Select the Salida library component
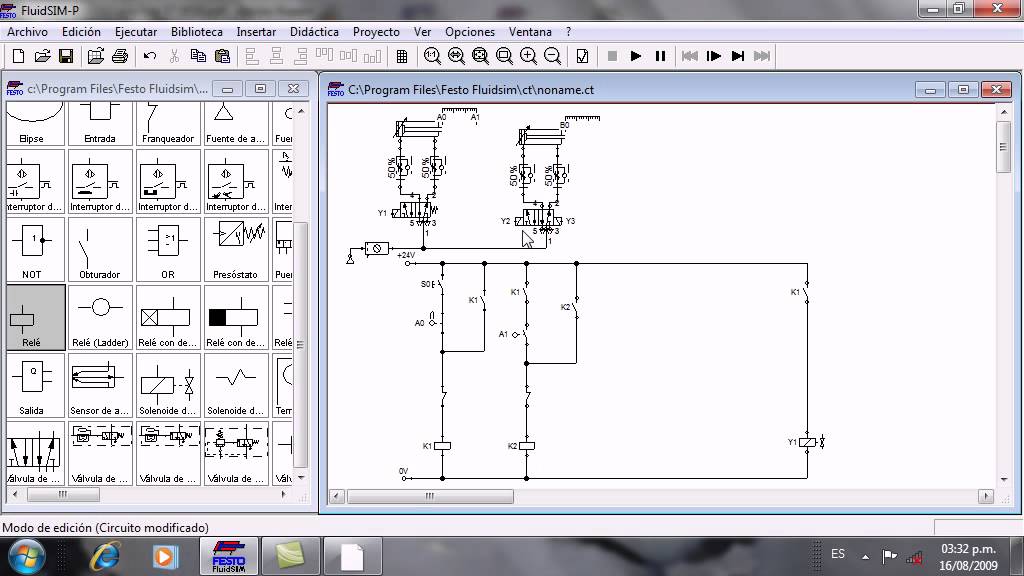1024x576 pixels. coord(36,385)
